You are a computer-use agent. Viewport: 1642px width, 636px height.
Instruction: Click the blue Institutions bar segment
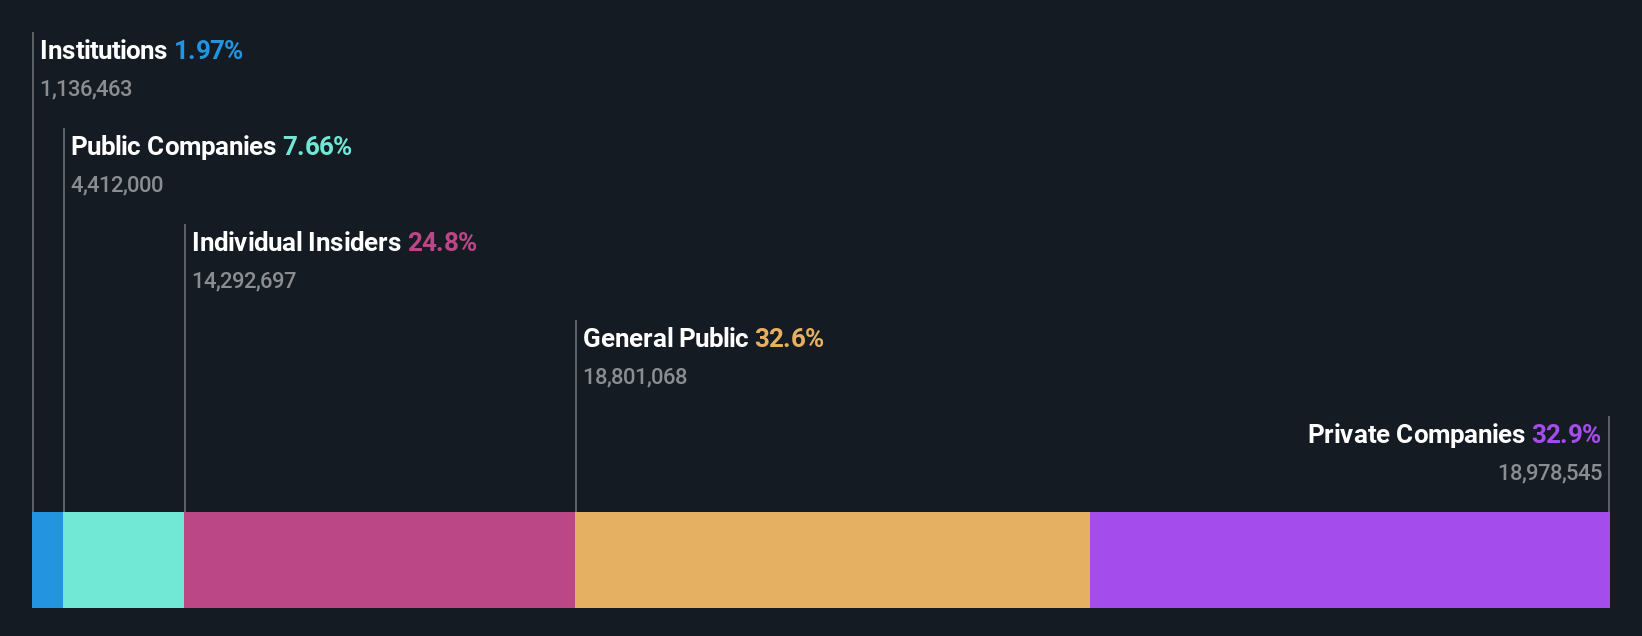[48, 560]
